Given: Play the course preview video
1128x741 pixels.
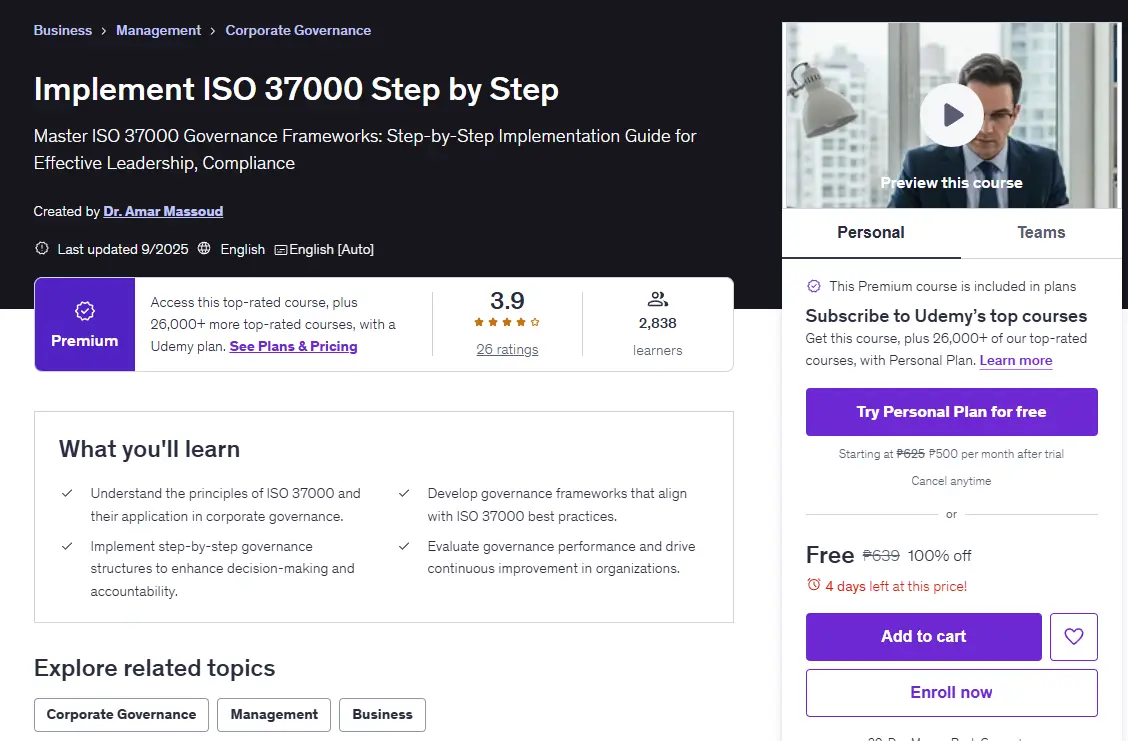Looking at the screenshot, I should pos(952,115).
